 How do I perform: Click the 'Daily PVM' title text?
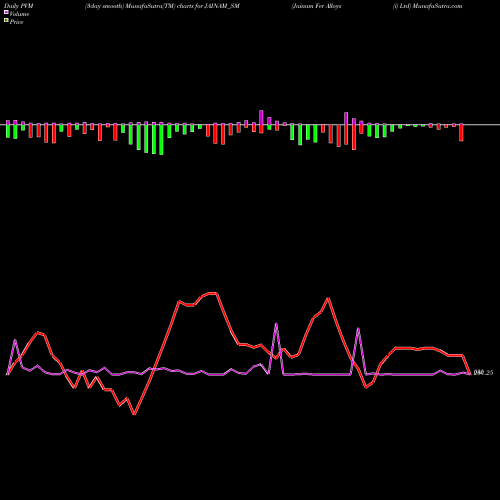click(x=18, y=6)
